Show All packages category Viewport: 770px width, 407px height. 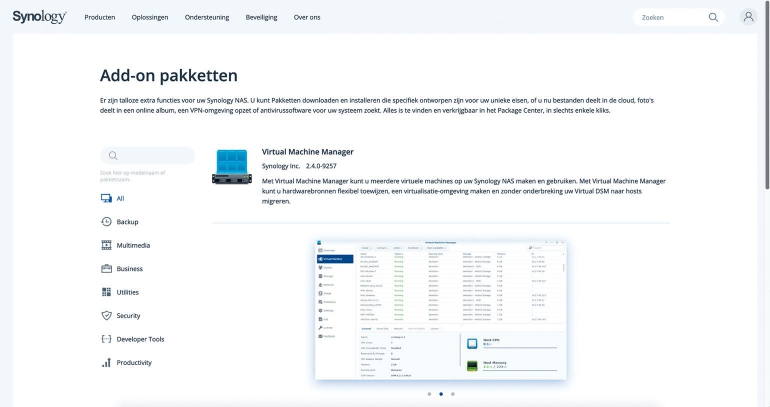(120, 199)
